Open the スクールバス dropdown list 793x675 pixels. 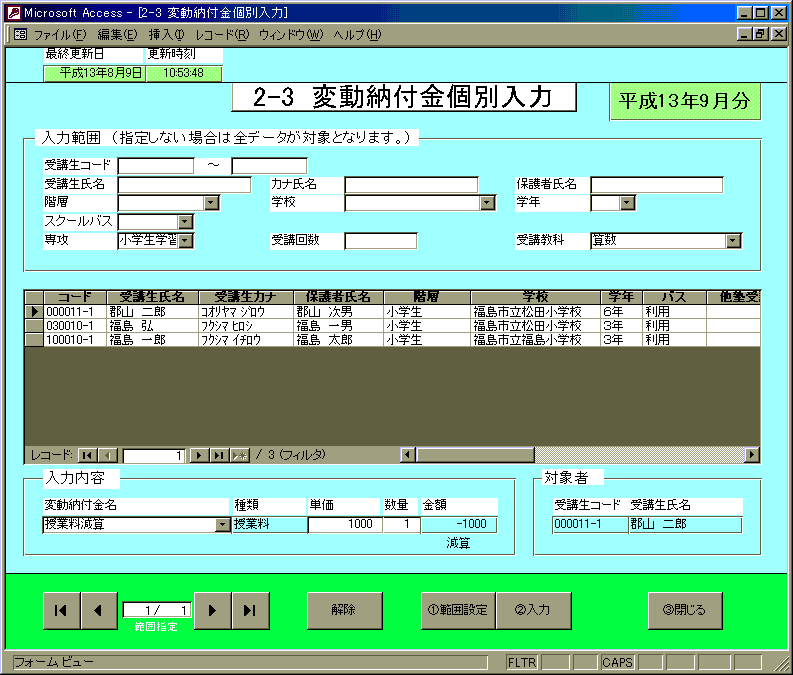[186, 221]
